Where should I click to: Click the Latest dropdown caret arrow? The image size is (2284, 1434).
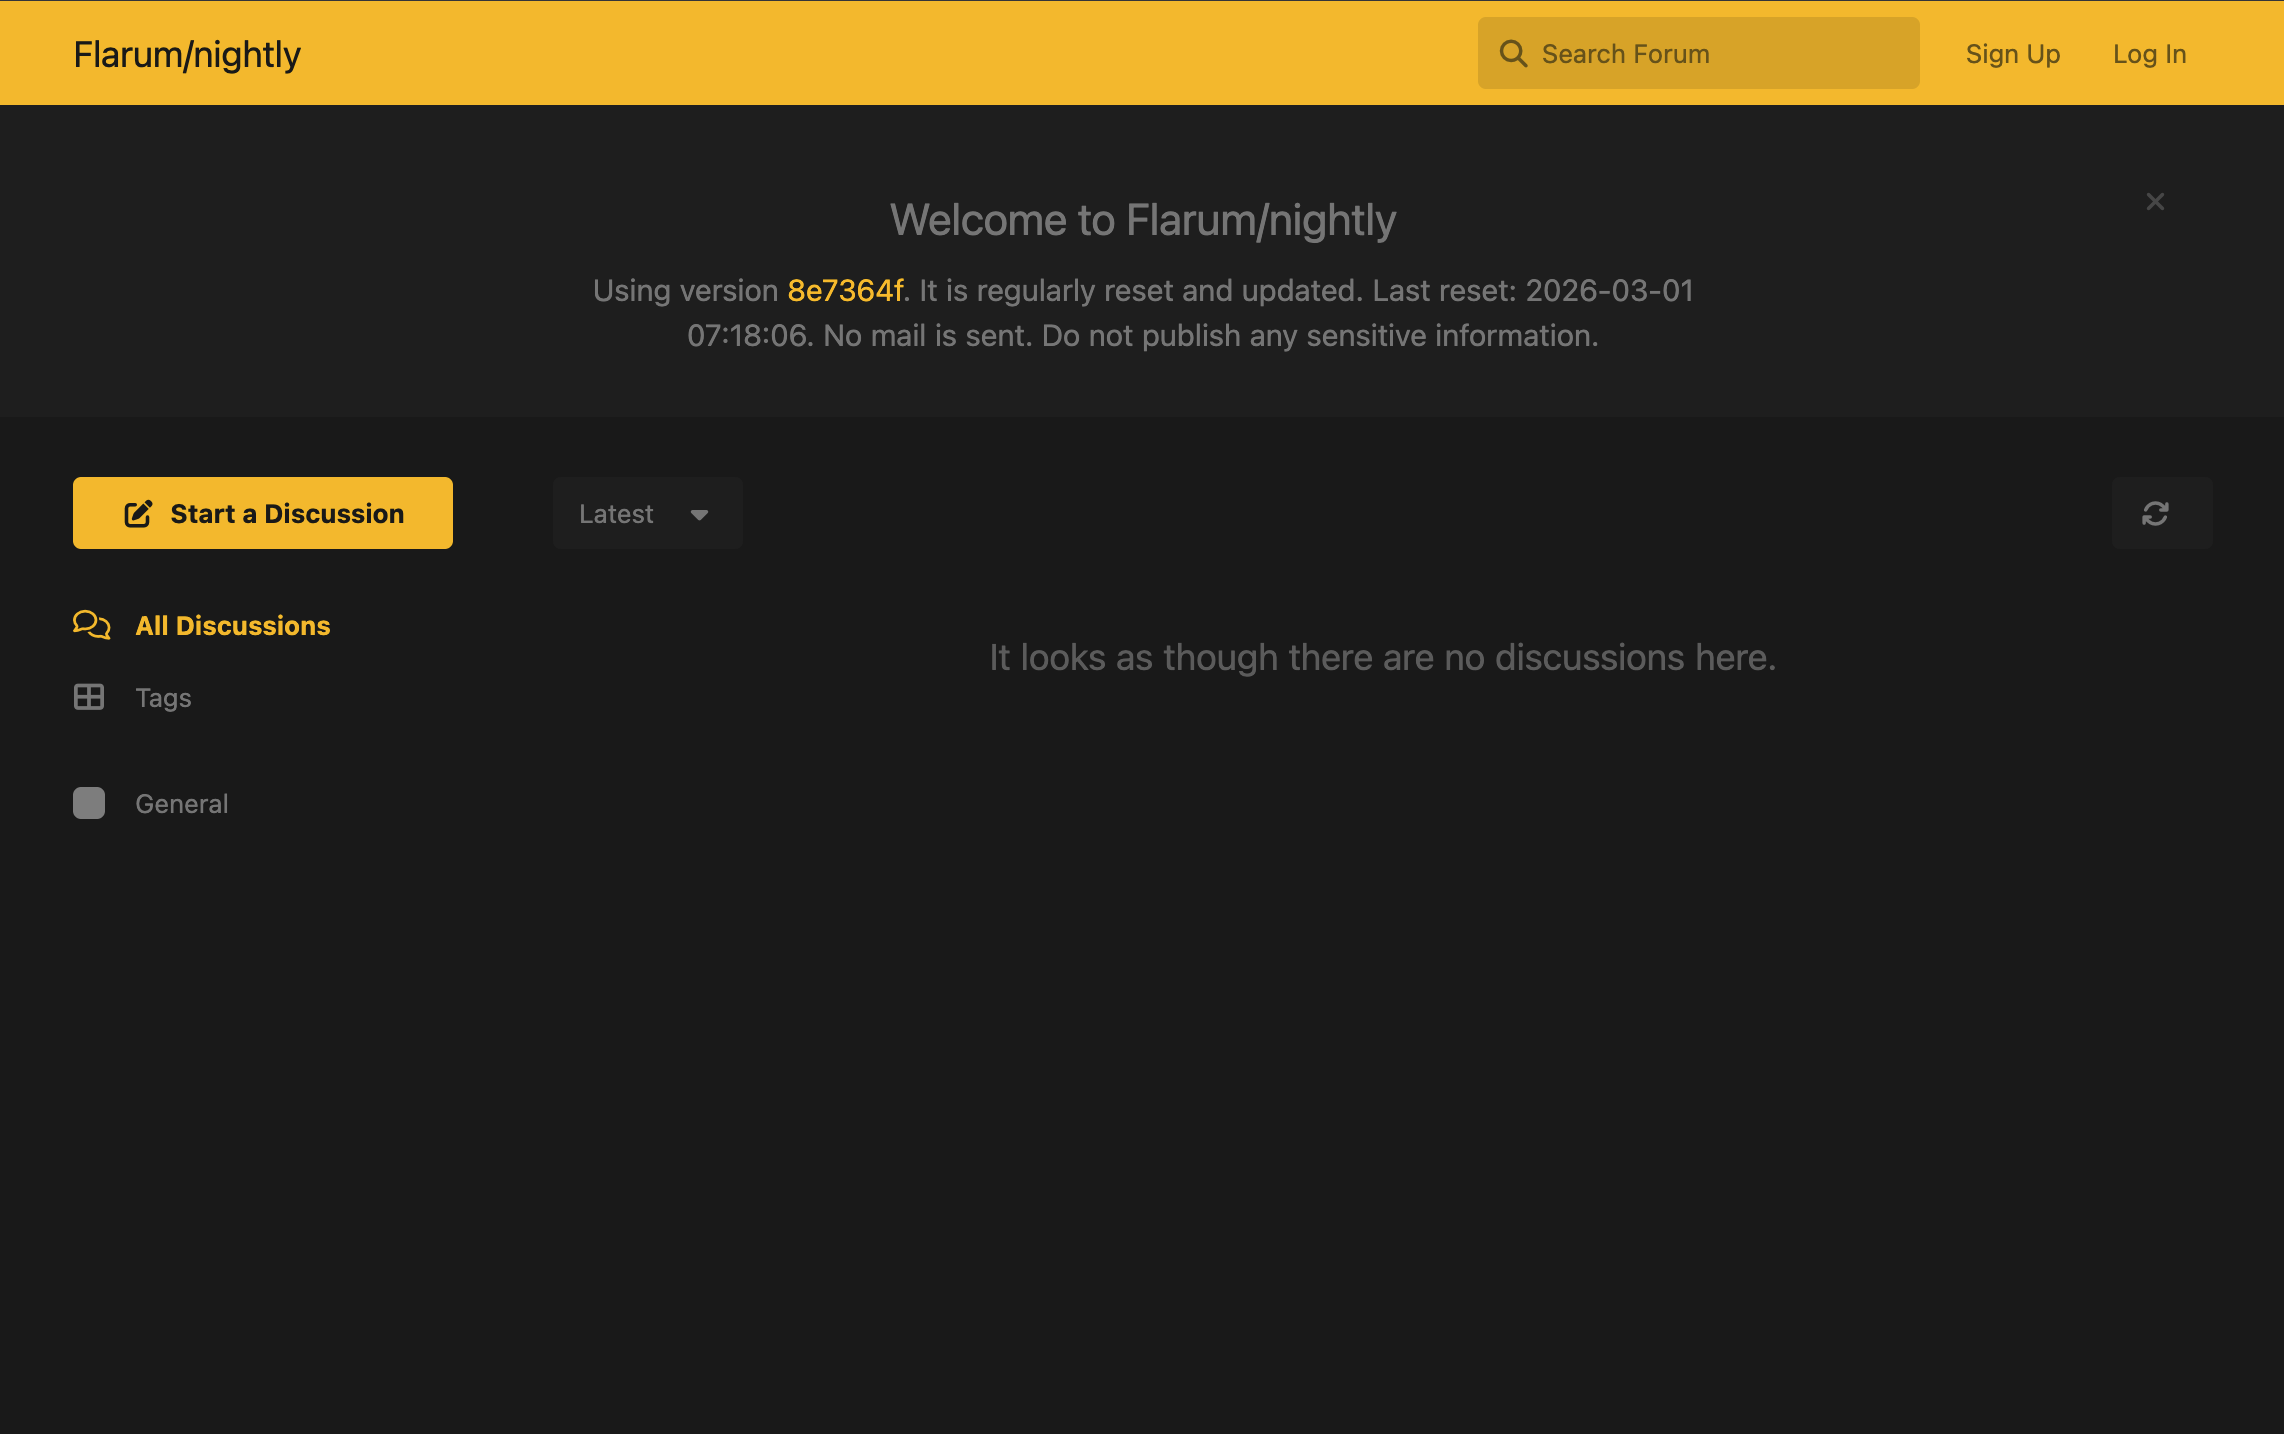click(x=699, y=514)
